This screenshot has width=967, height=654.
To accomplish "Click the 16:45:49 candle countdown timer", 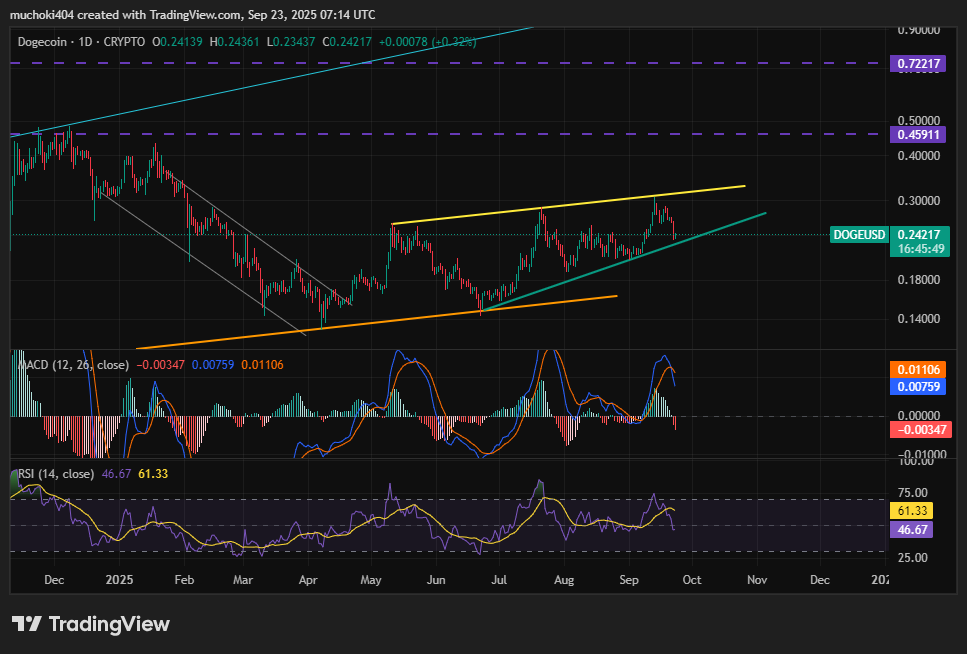I will [919, 249].
